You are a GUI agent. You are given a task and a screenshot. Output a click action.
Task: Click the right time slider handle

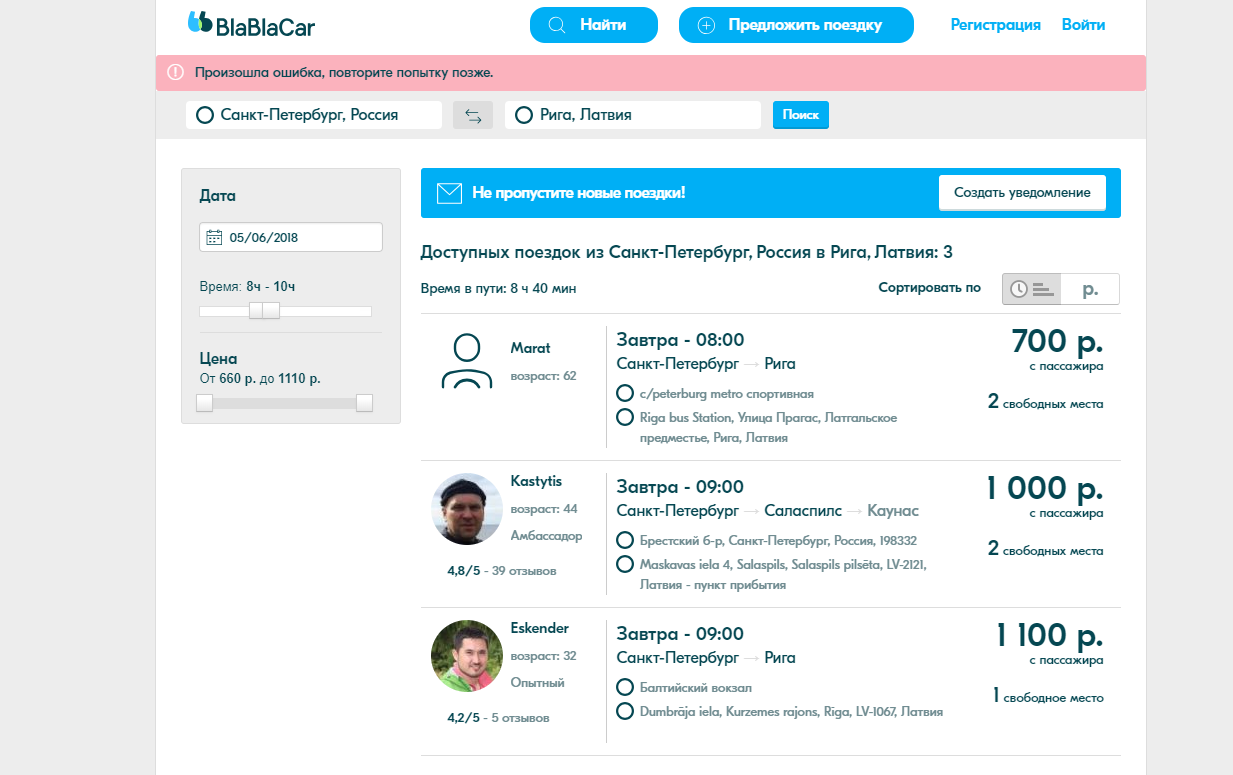(x=271, y=311)
